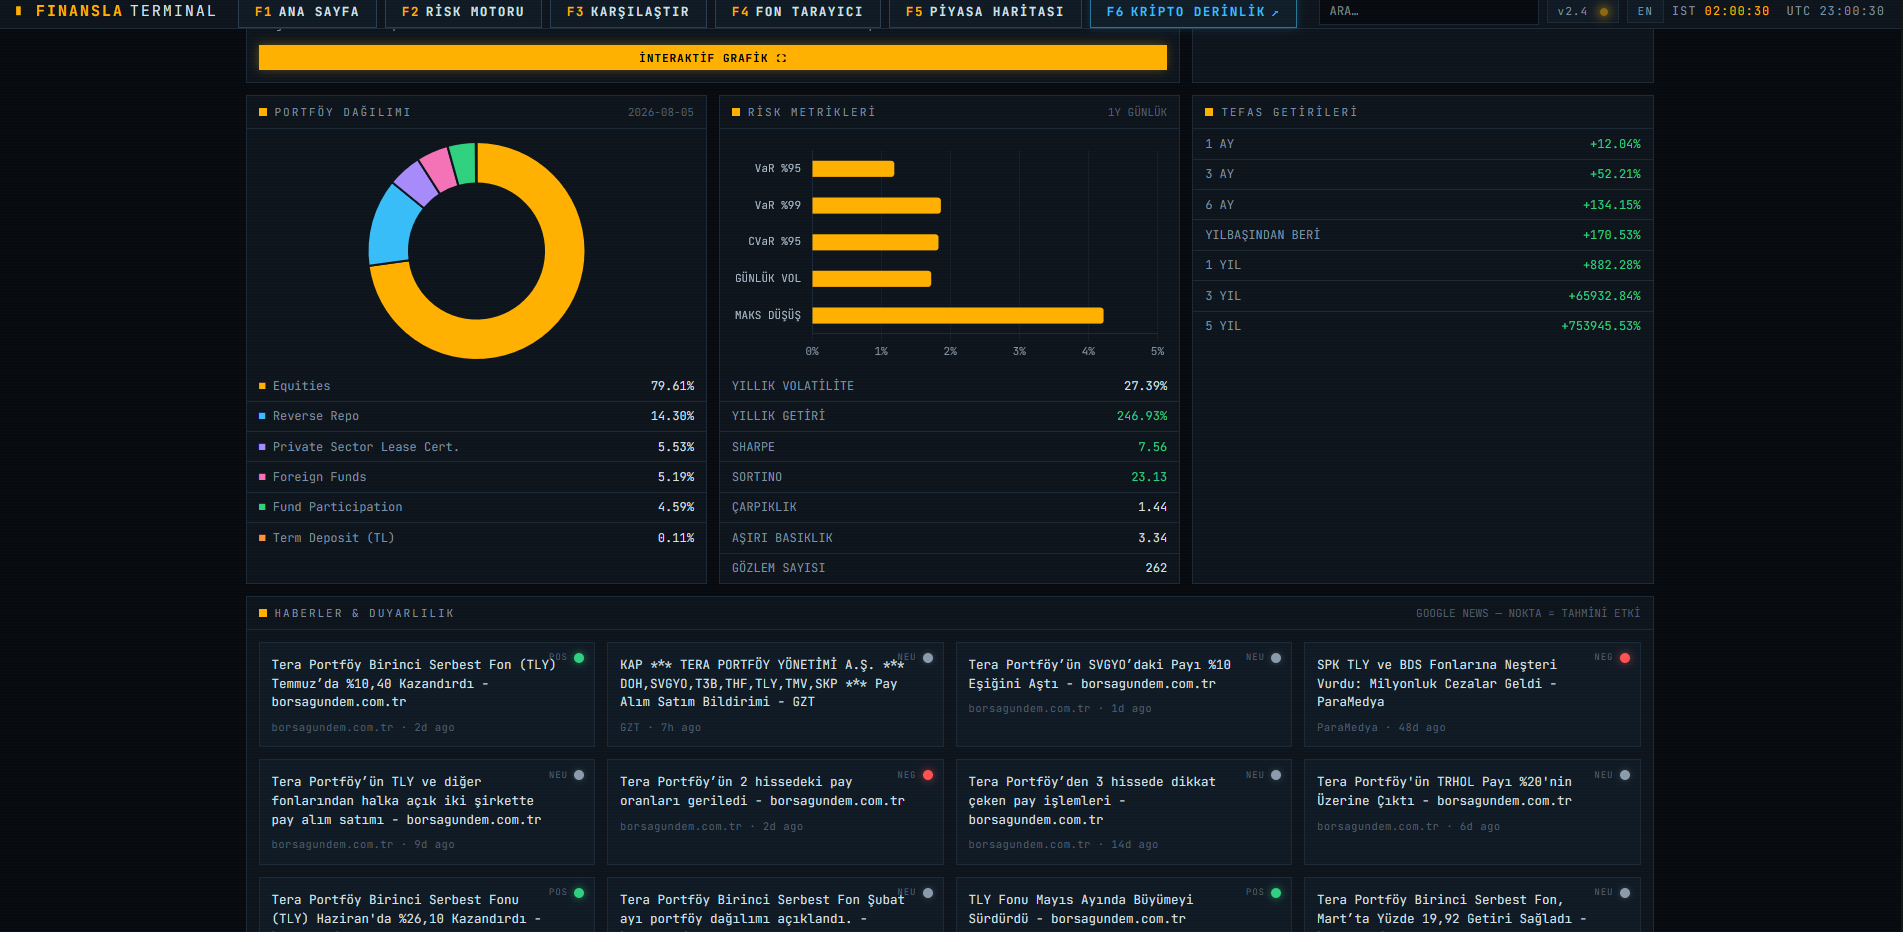This screenshot has width=1903, height=932.
Task: Click the VaR %99 risk bar
Action: tap(876, 205)
